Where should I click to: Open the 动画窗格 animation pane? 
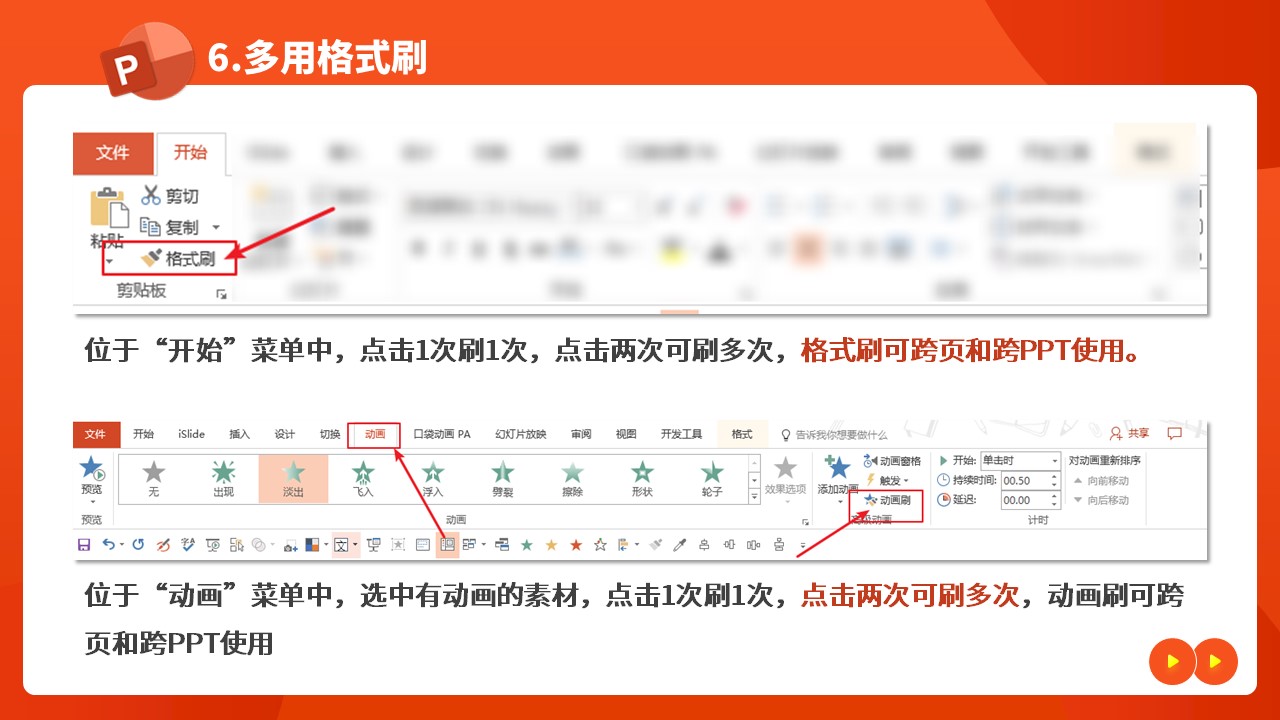click(x=893, y=461)
